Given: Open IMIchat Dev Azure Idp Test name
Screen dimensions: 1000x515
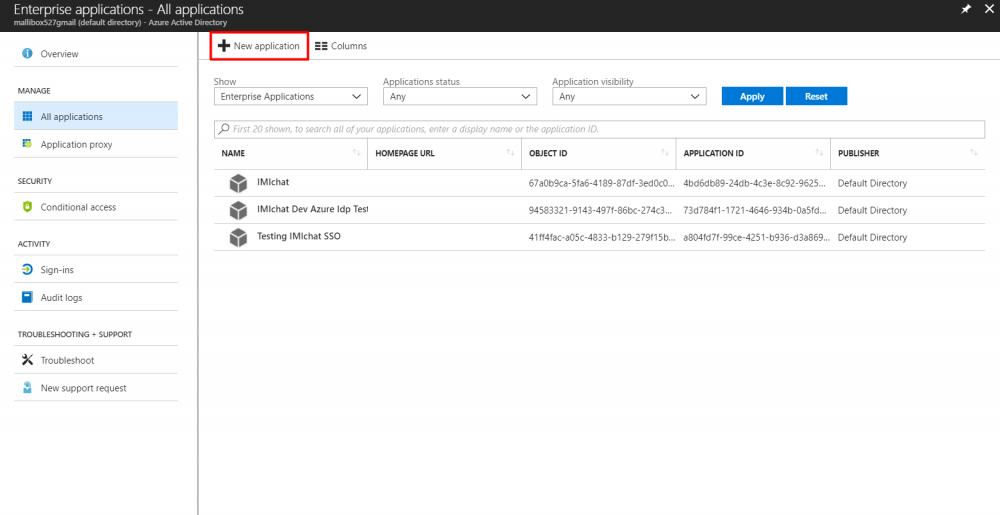Looking at the screenshot, I should (312, 209).
